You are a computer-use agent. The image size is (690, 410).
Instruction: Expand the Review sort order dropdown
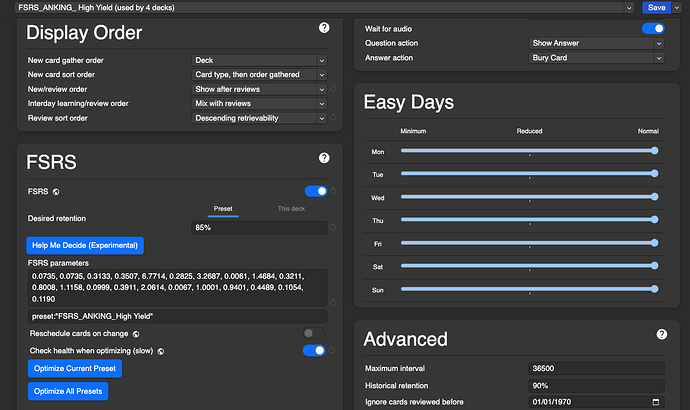pyautogui.click(x=259, y=118)
